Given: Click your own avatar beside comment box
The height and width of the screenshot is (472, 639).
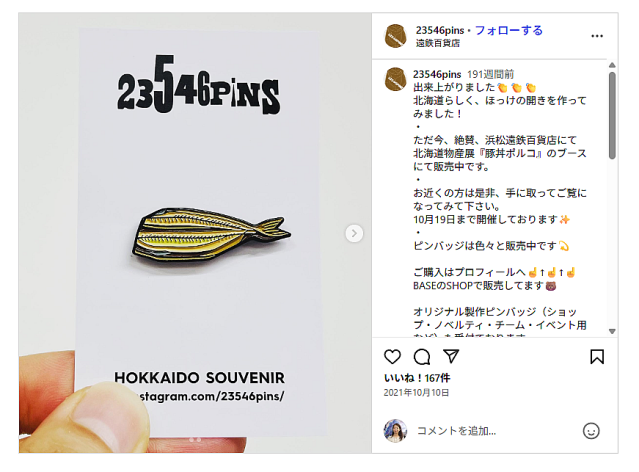Looking at the screenshot, I should (x=395, y=431).
